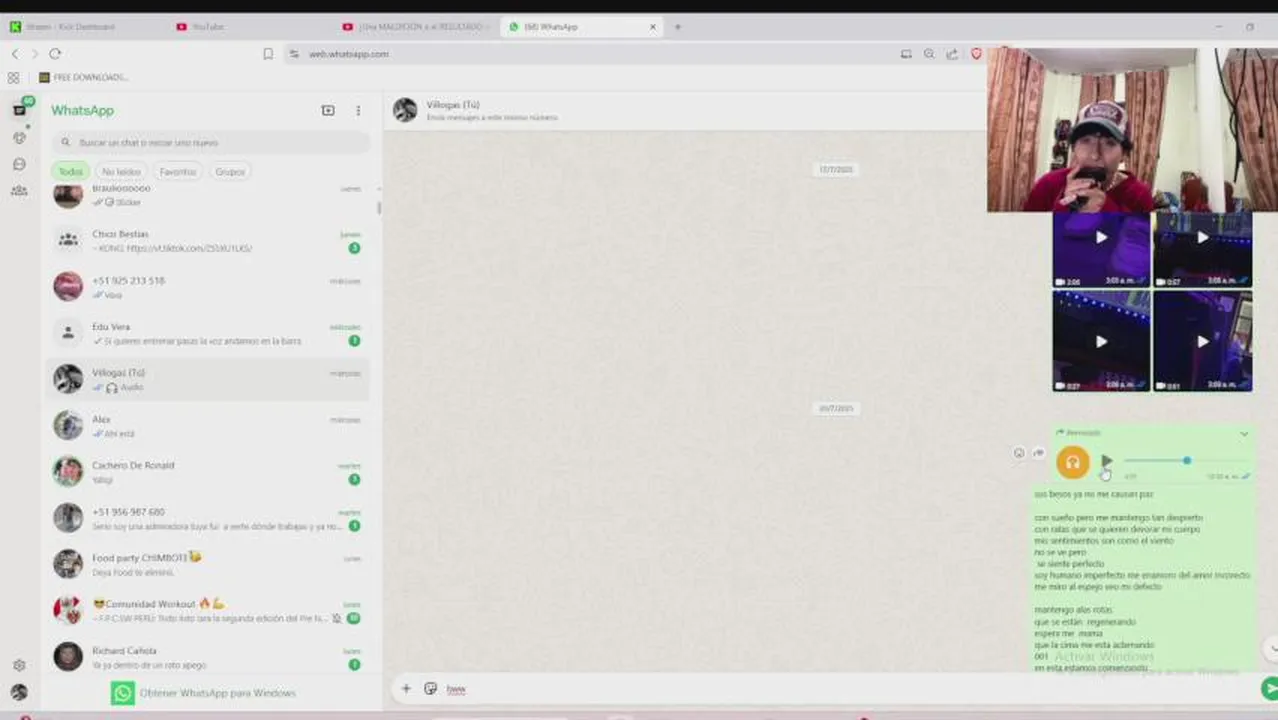
Task: Close the WhatsApp browser tab
Action: click(653, 27)
